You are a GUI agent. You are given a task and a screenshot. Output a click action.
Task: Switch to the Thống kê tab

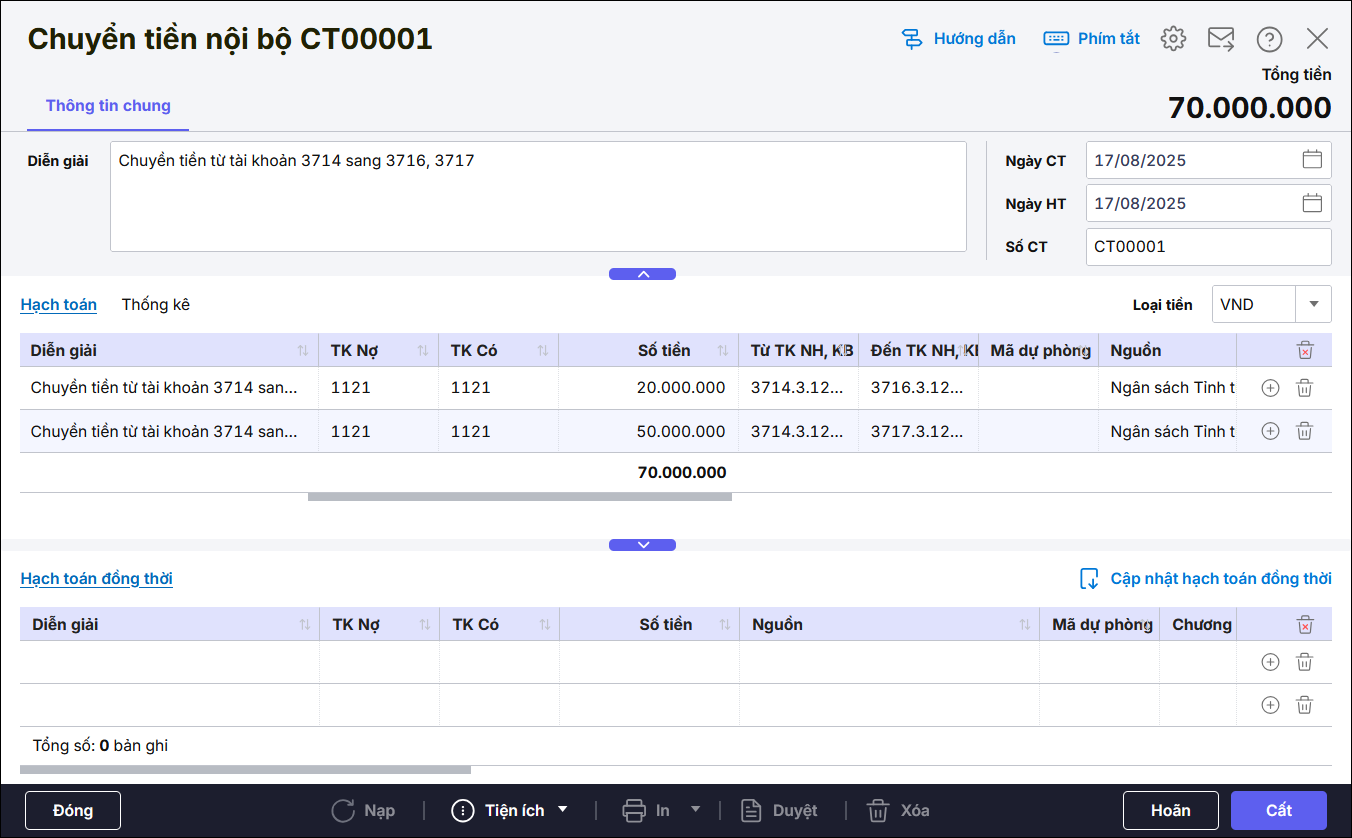(x=155, y=304)
